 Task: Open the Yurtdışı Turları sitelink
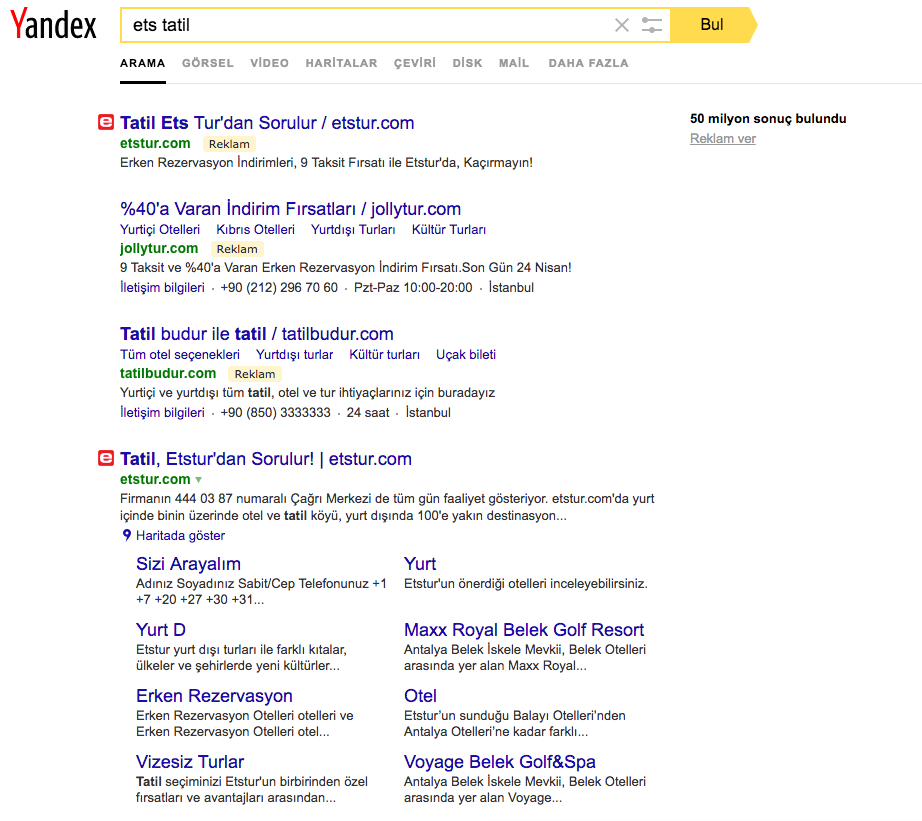[353, 229]
